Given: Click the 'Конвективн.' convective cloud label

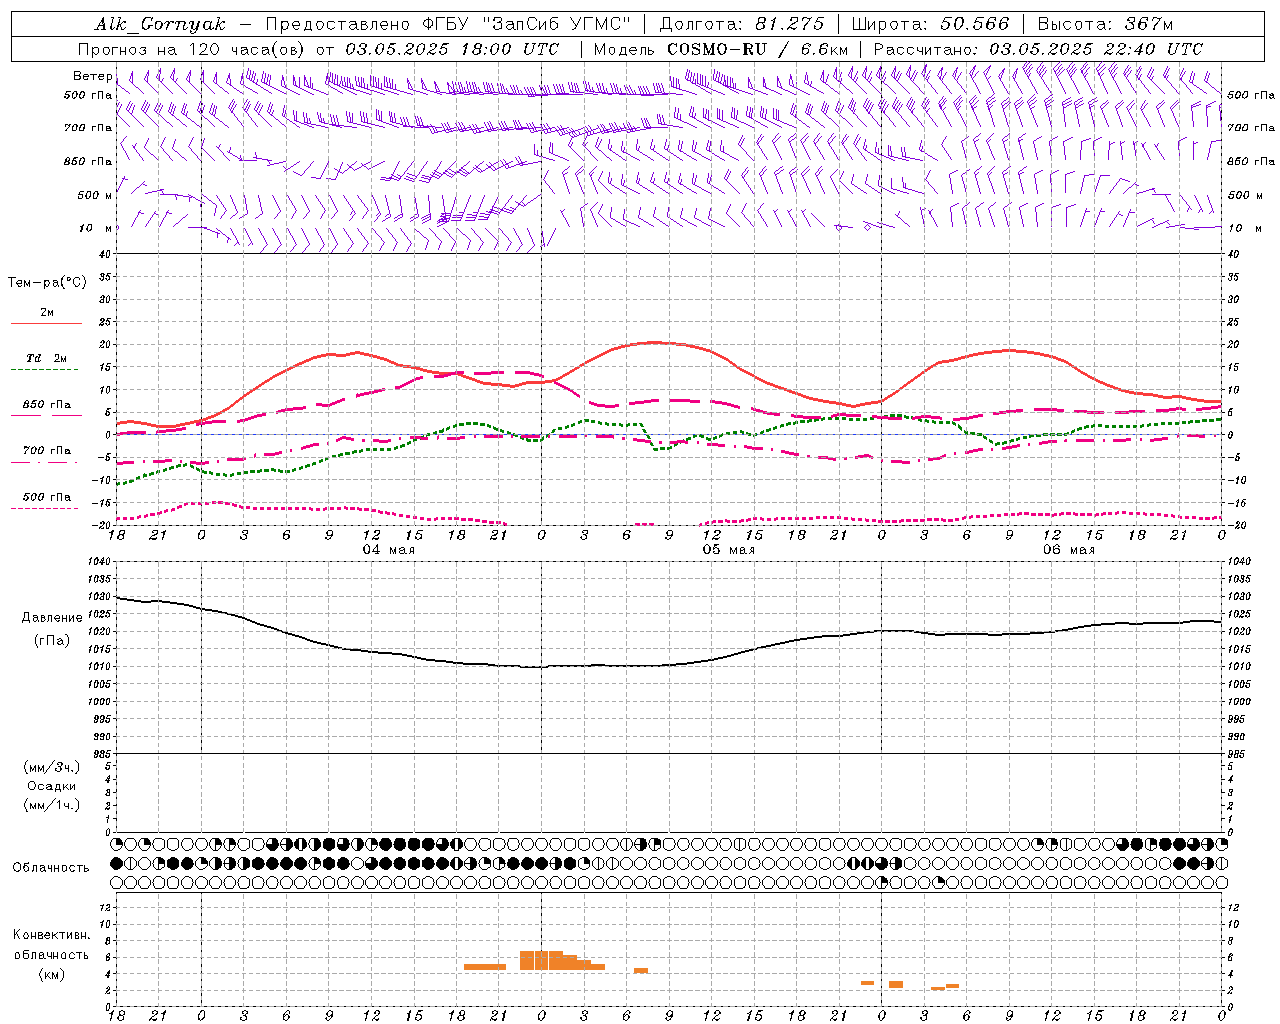Looking at the screenshot, I should [52, 935].
